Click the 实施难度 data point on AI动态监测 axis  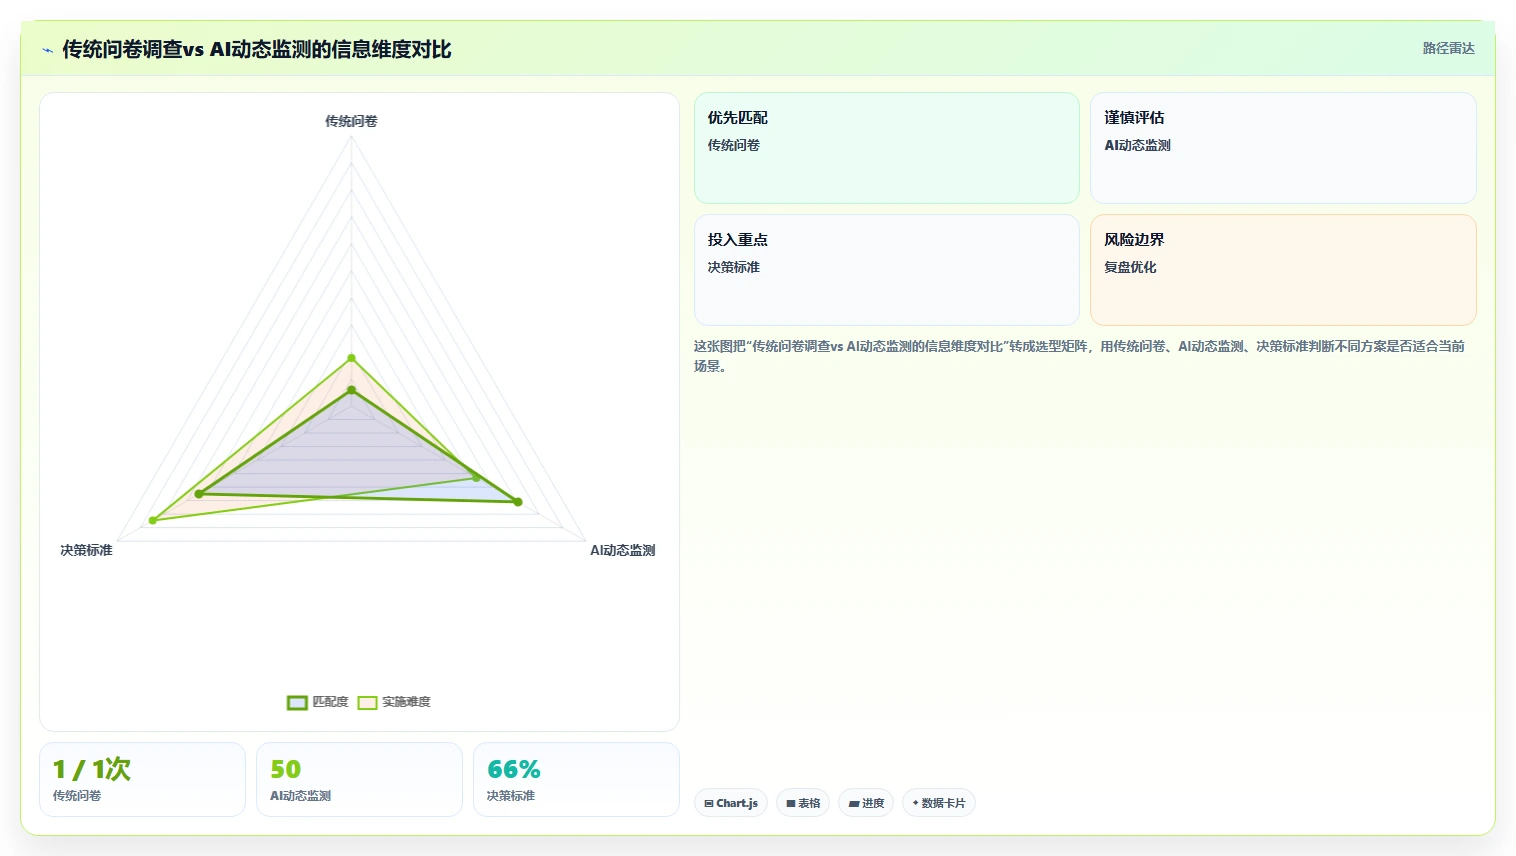coord(476,478)
